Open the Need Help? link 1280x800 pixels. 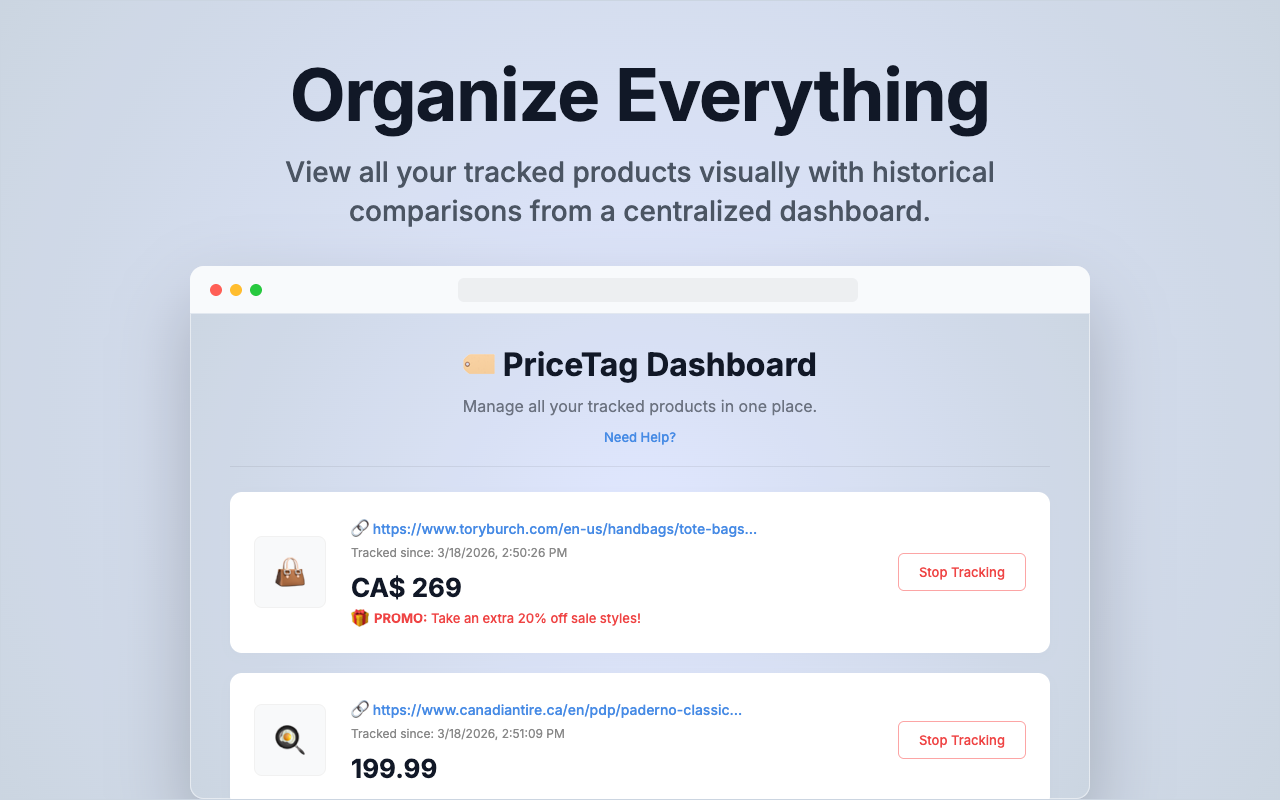pyautogui.click(x=639, y=437)
